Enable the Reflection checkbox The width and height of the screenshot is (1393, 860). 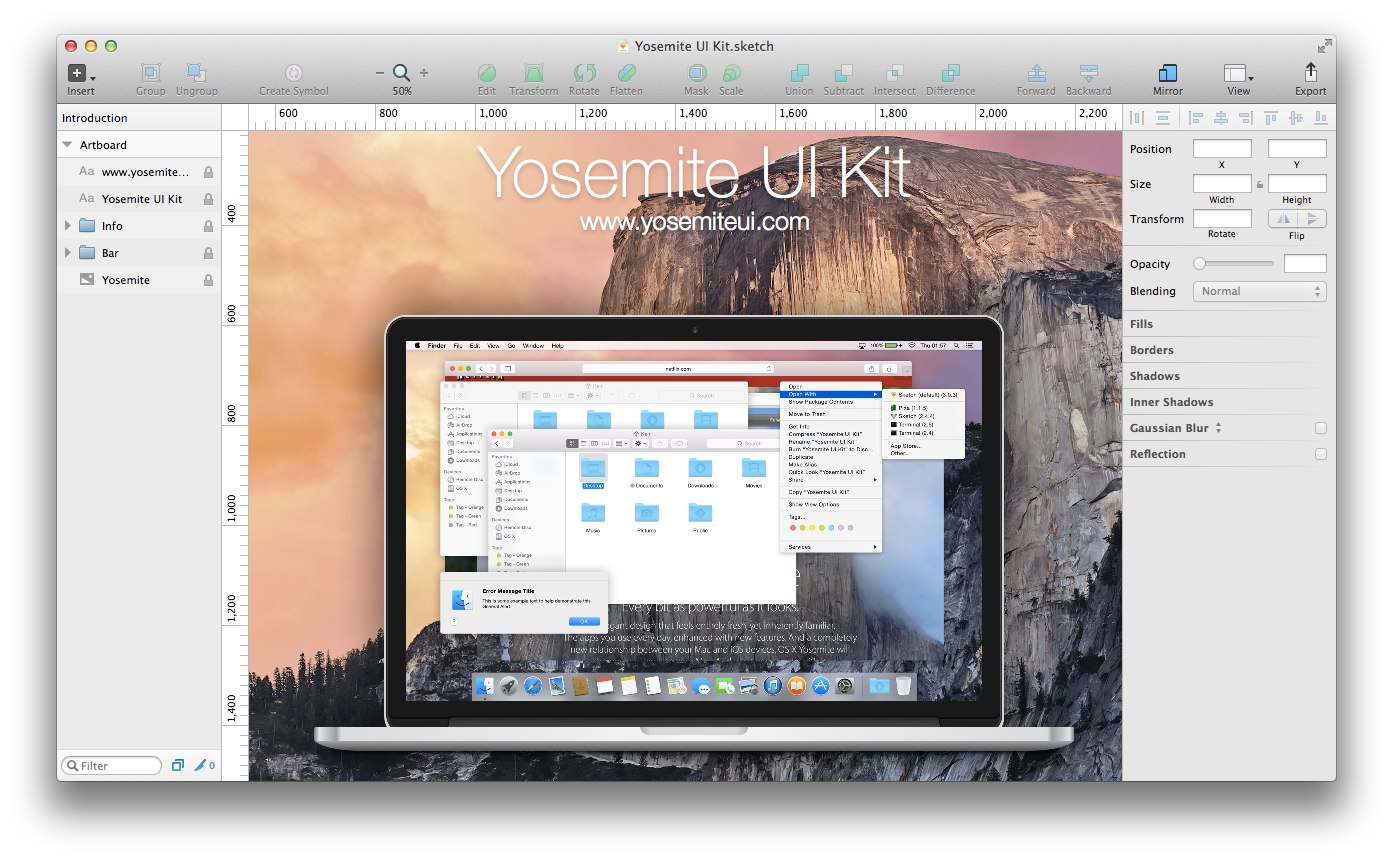(1321, 454)
